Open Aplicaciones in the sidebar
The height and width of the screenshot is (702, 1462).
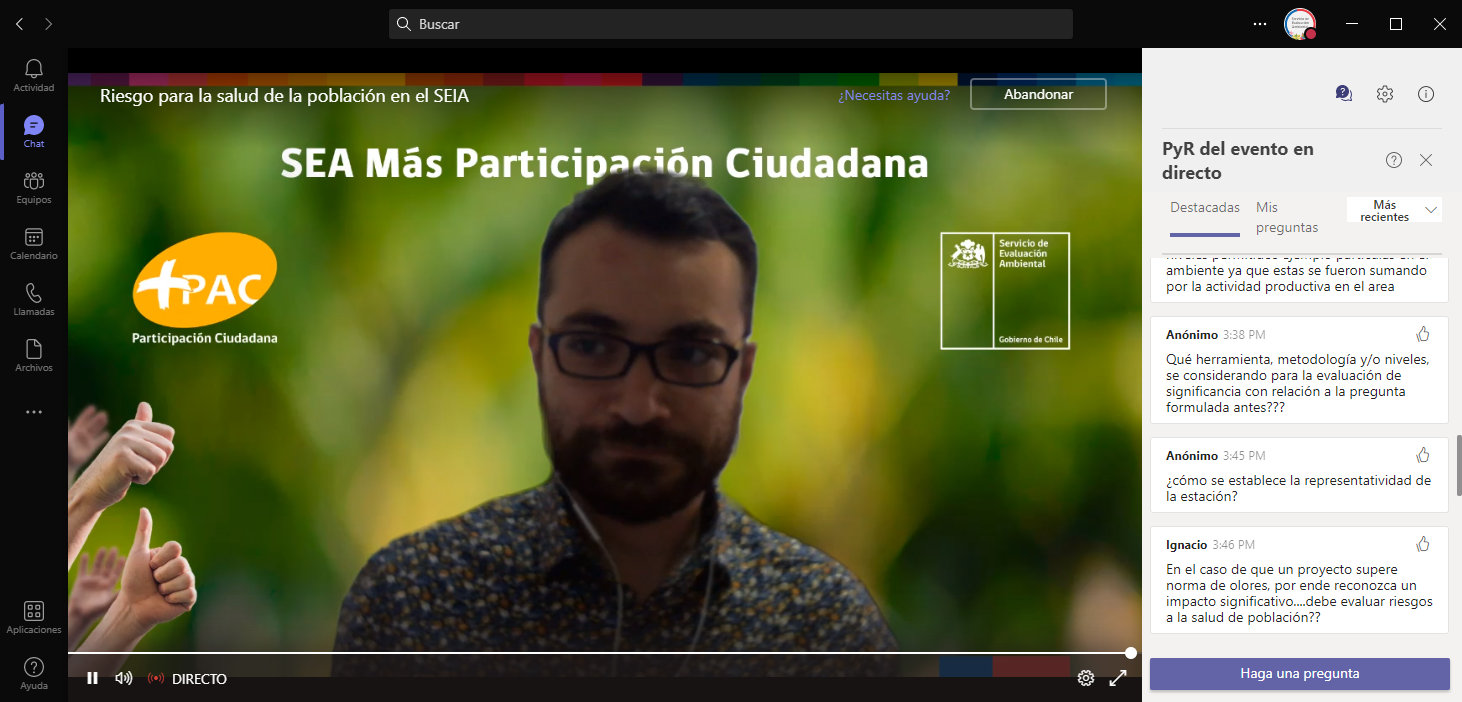34,617
